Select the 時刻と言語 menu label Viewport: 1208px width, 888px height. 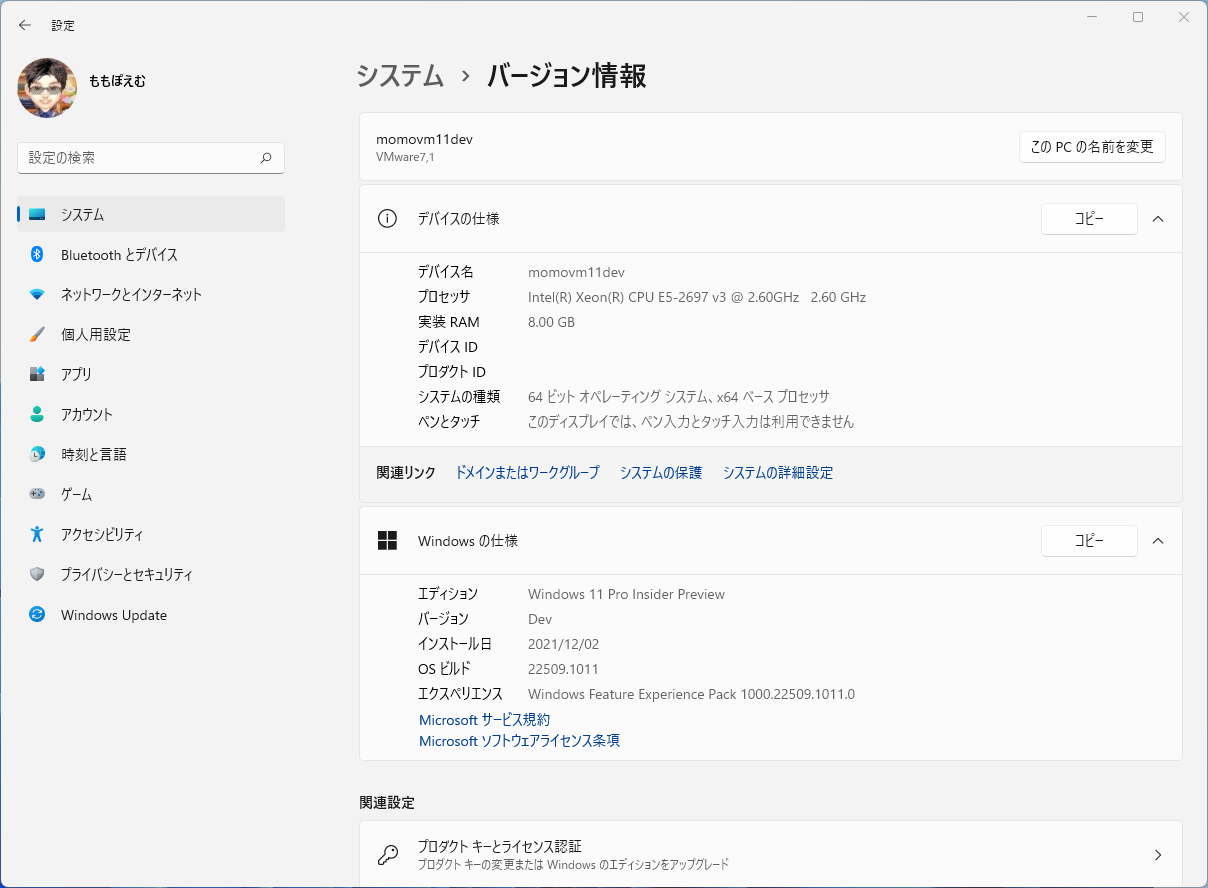[94, 454]
